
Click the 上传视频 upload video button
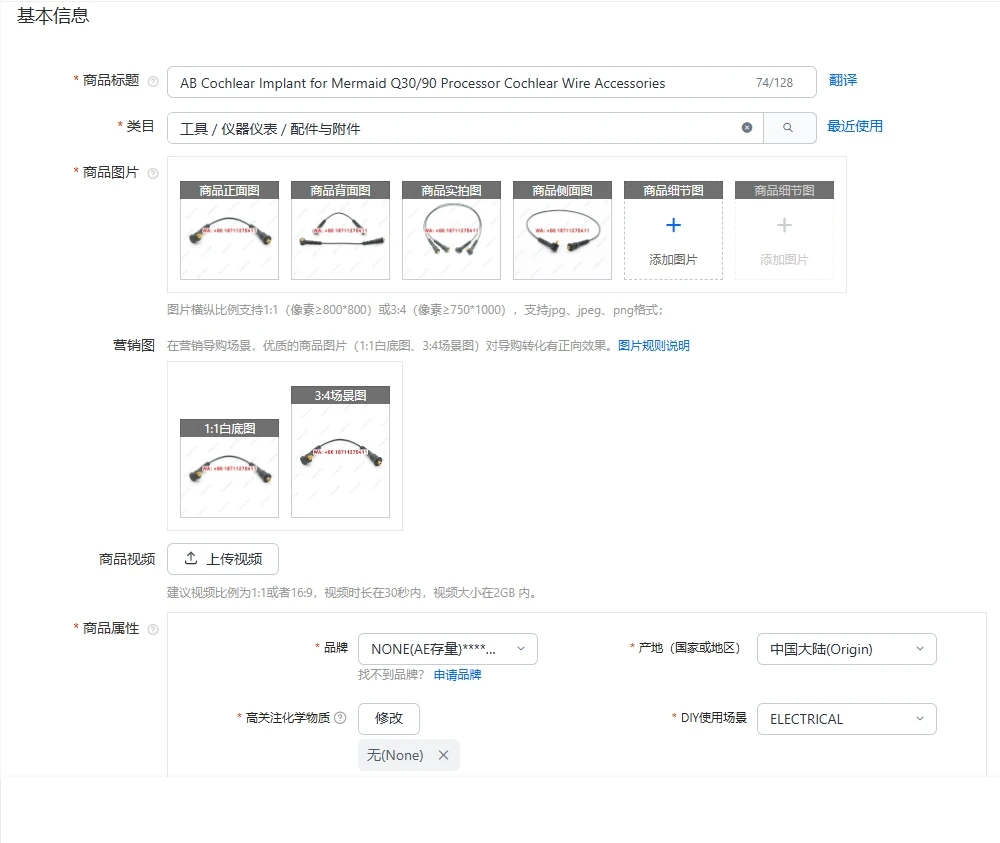click(x=222, y=558)
